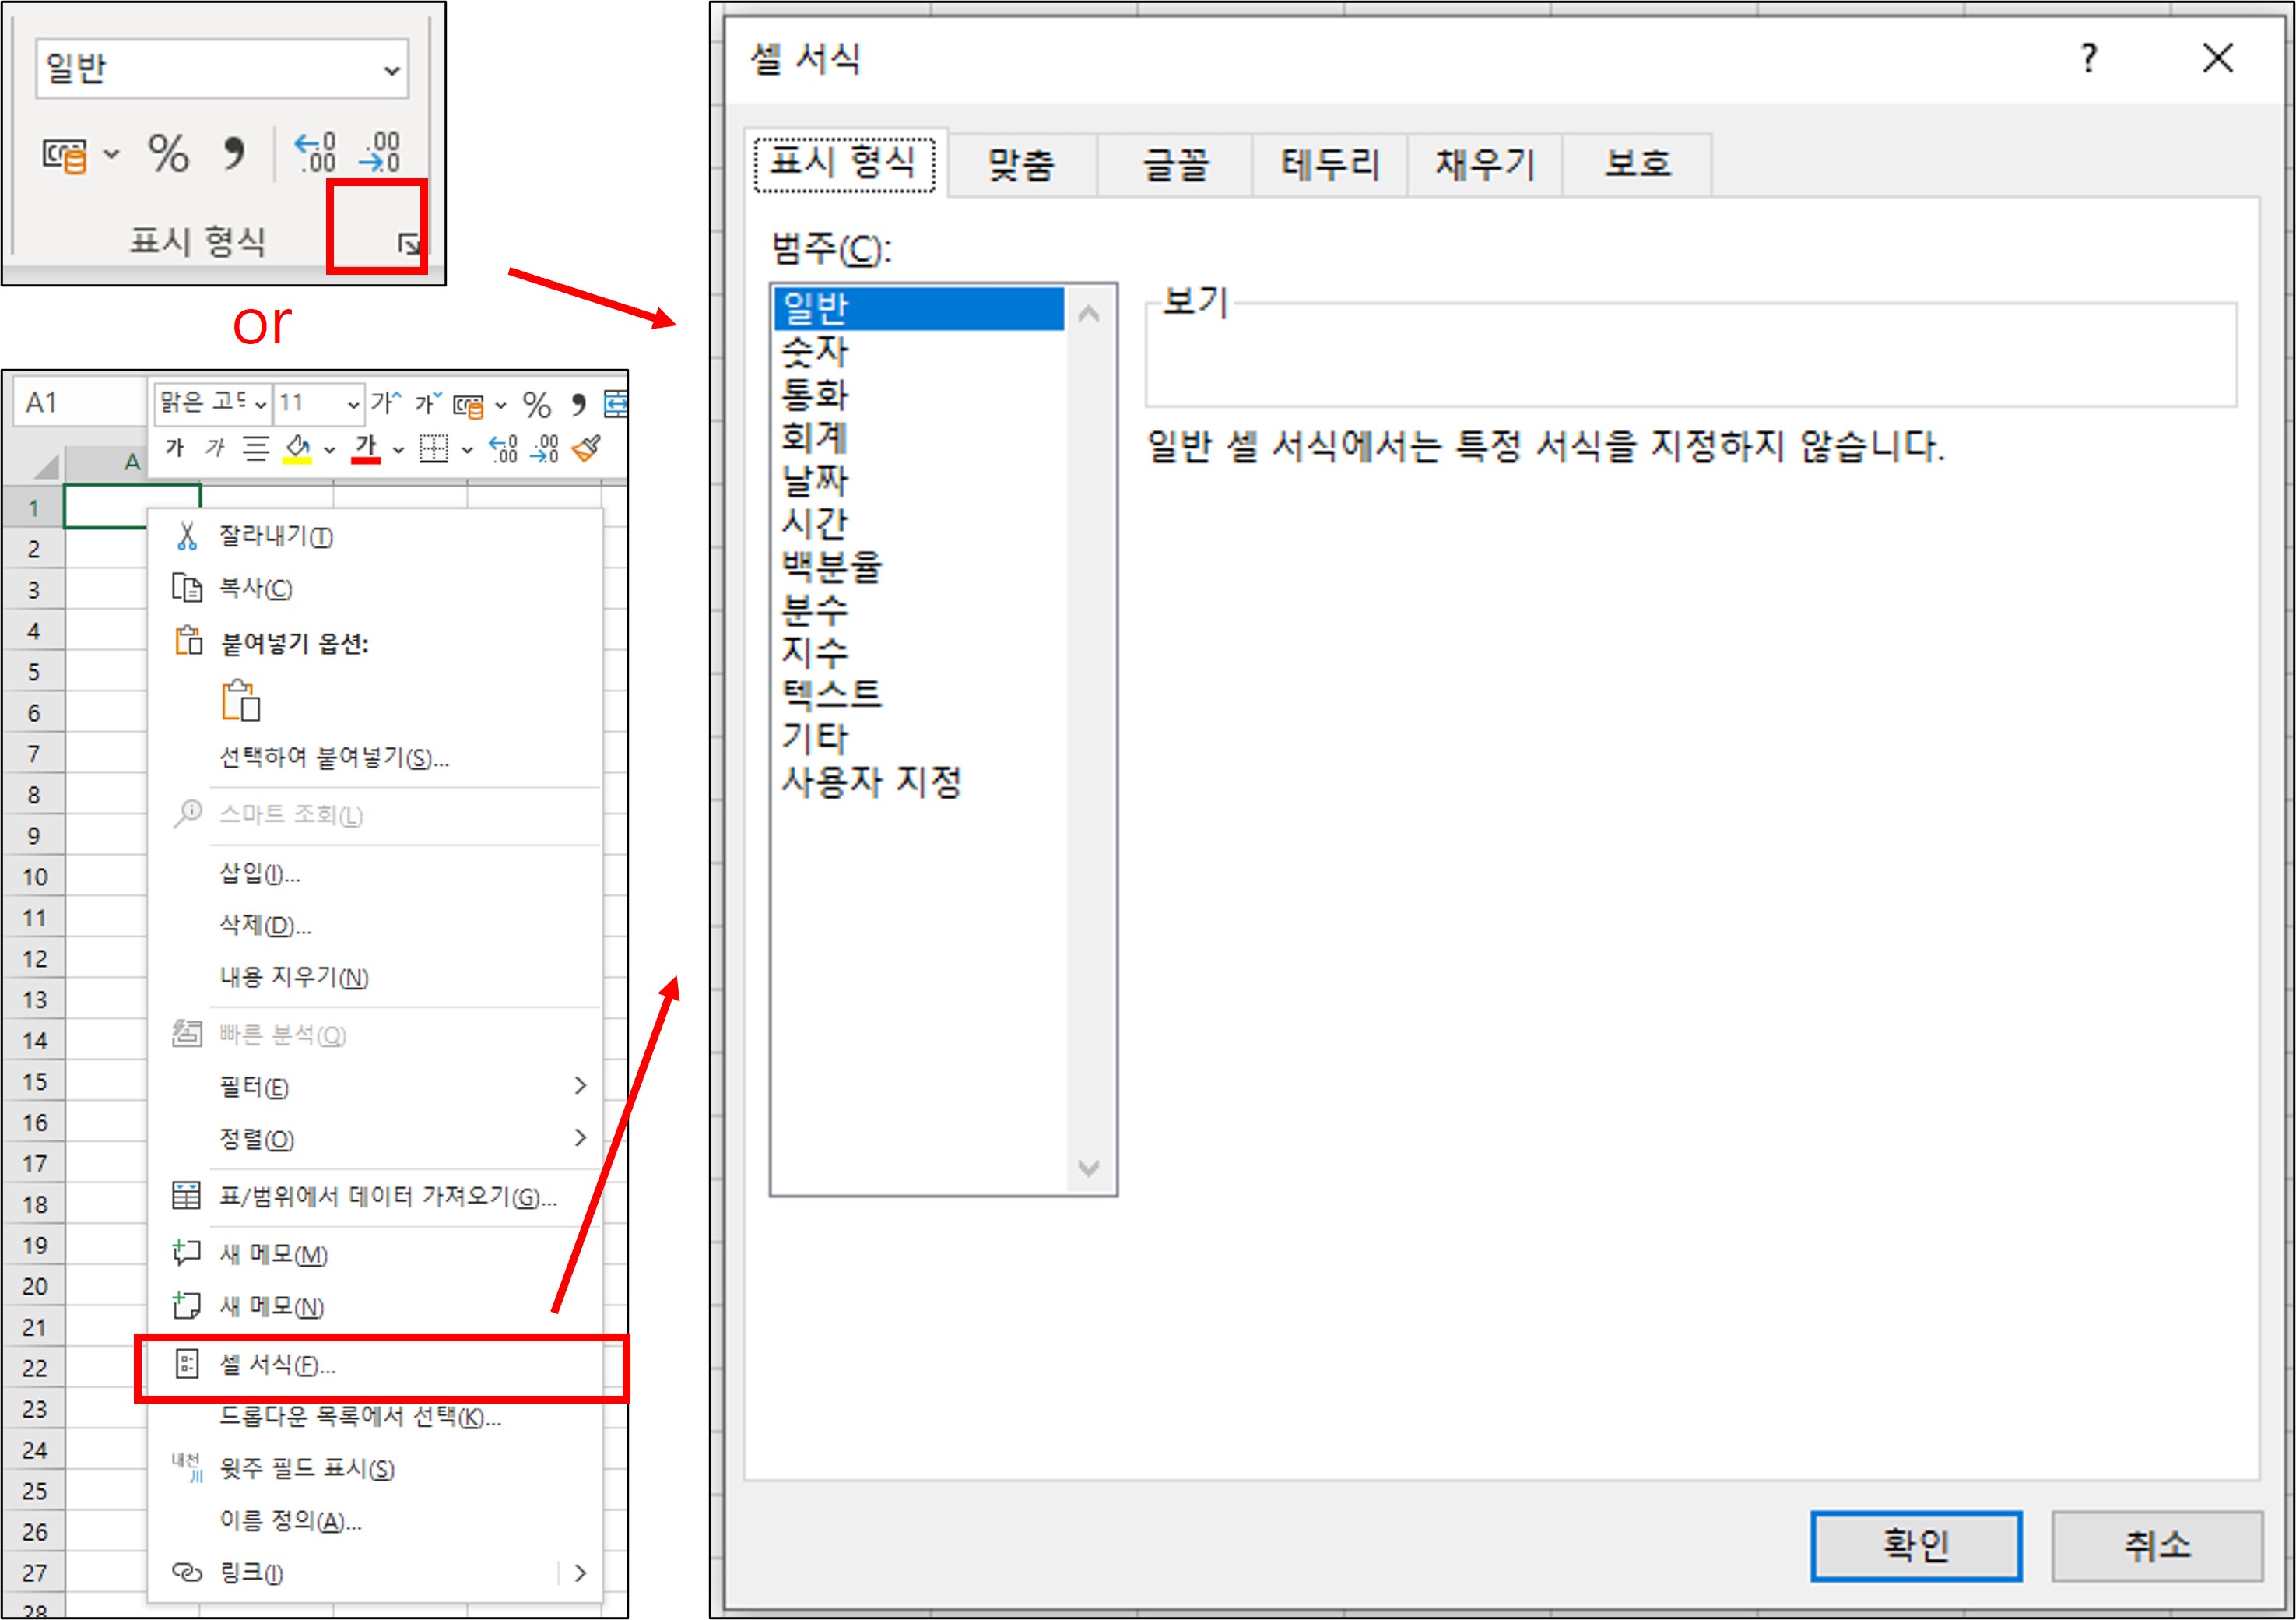Click the Format Painter brush icon
The width and height of the screenshot is (2296, 1620).
(x=587, y=449)
